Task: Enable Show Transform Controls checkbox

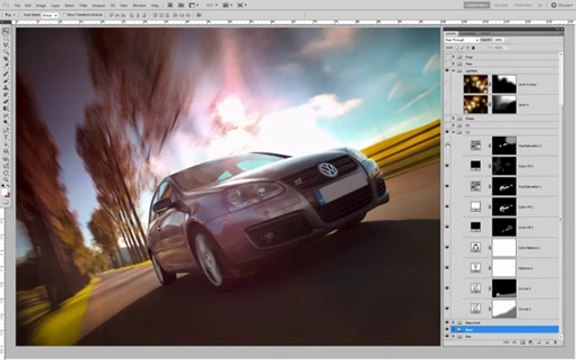Action: pyautogui.click(x=64, y=15)
